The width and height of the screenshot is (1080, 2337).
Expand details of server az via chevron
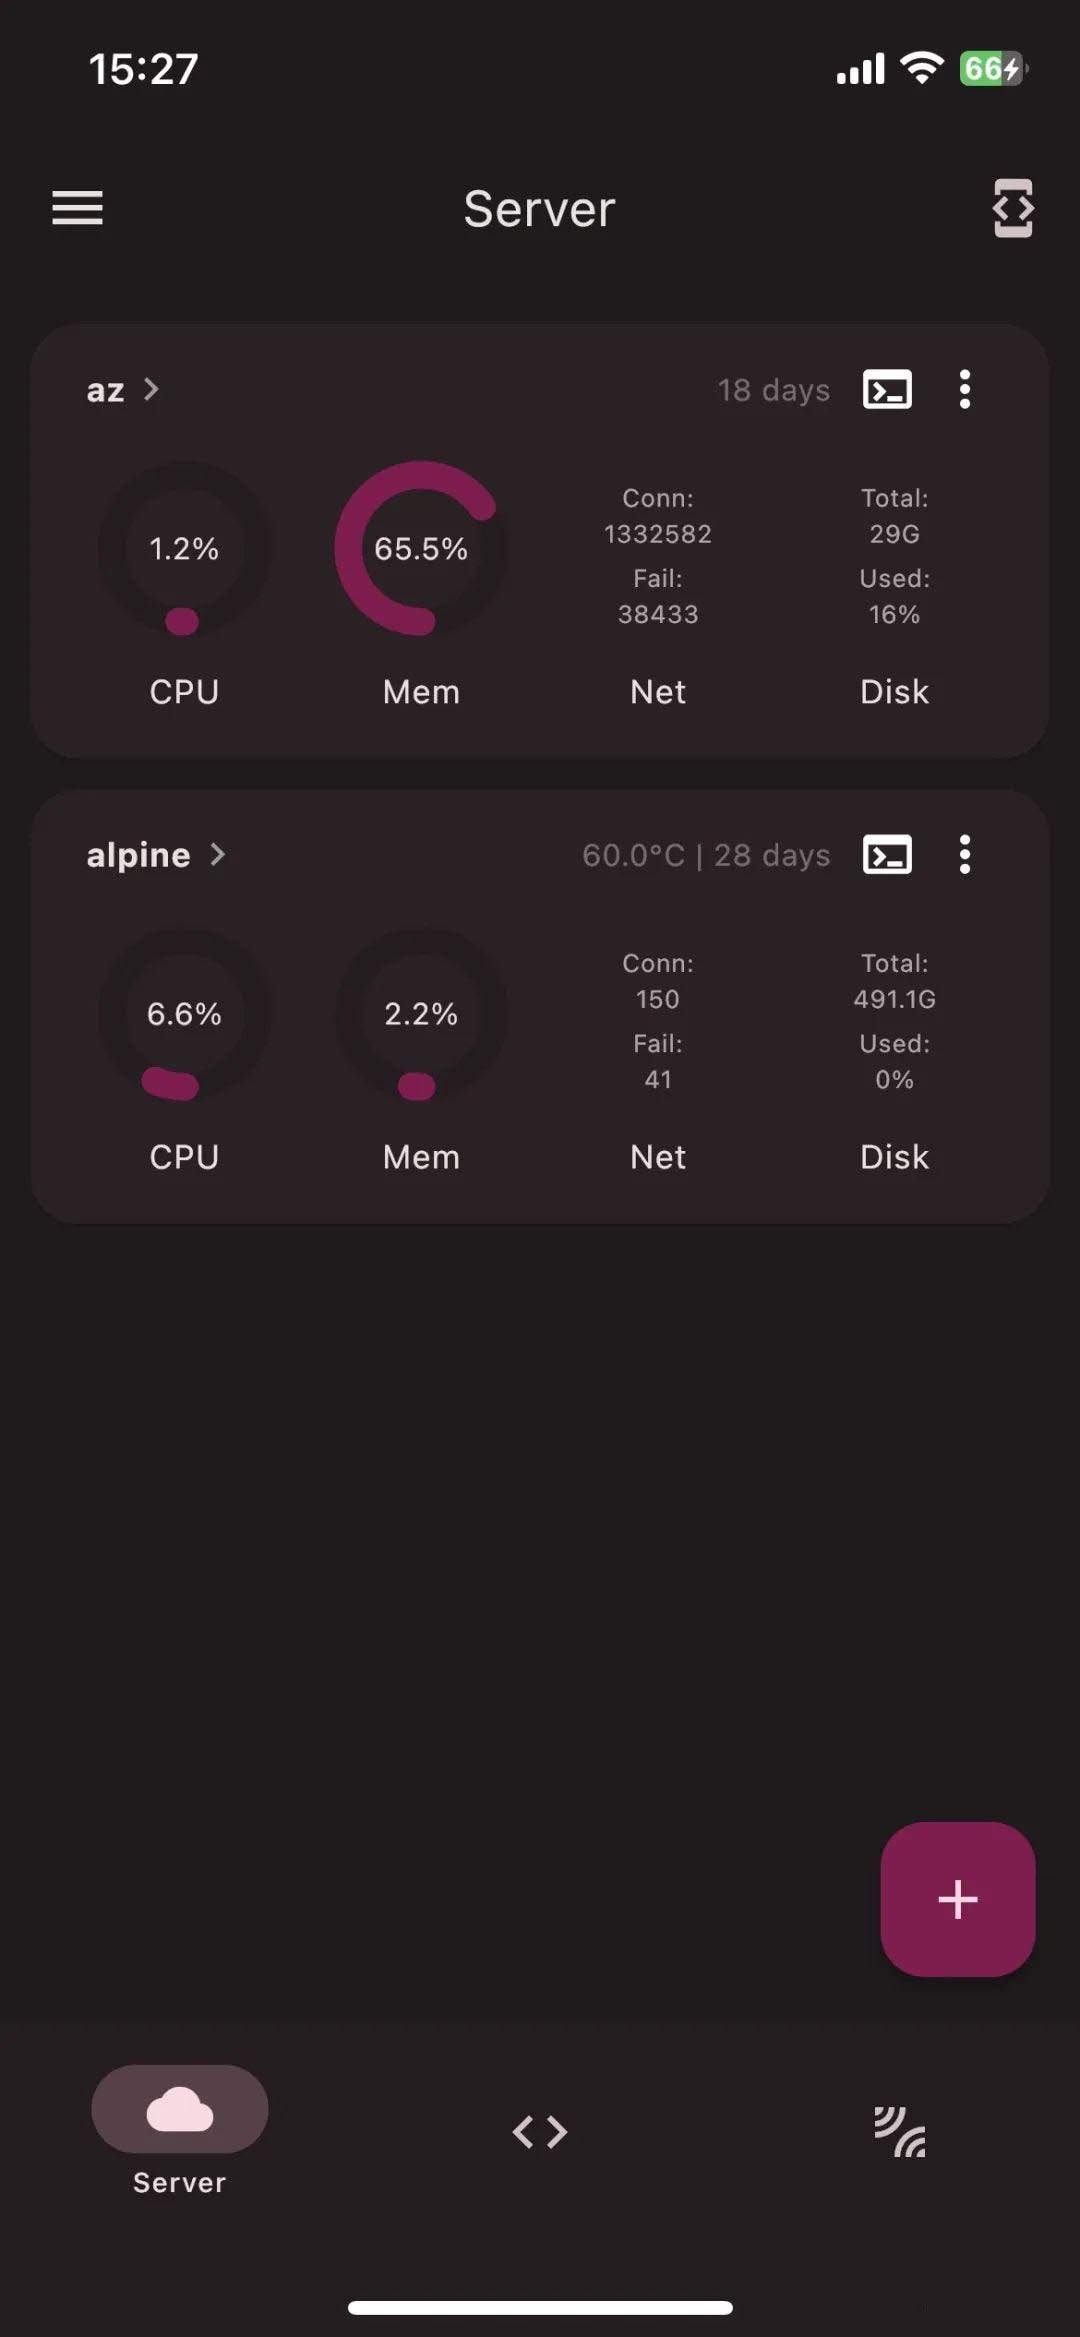151,392
